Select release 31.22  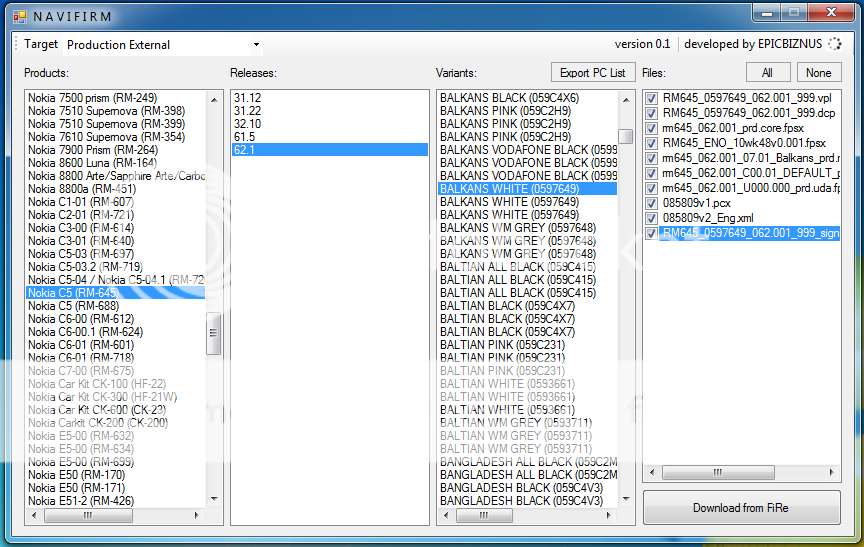pyautogui.click(x=330, y=111)
